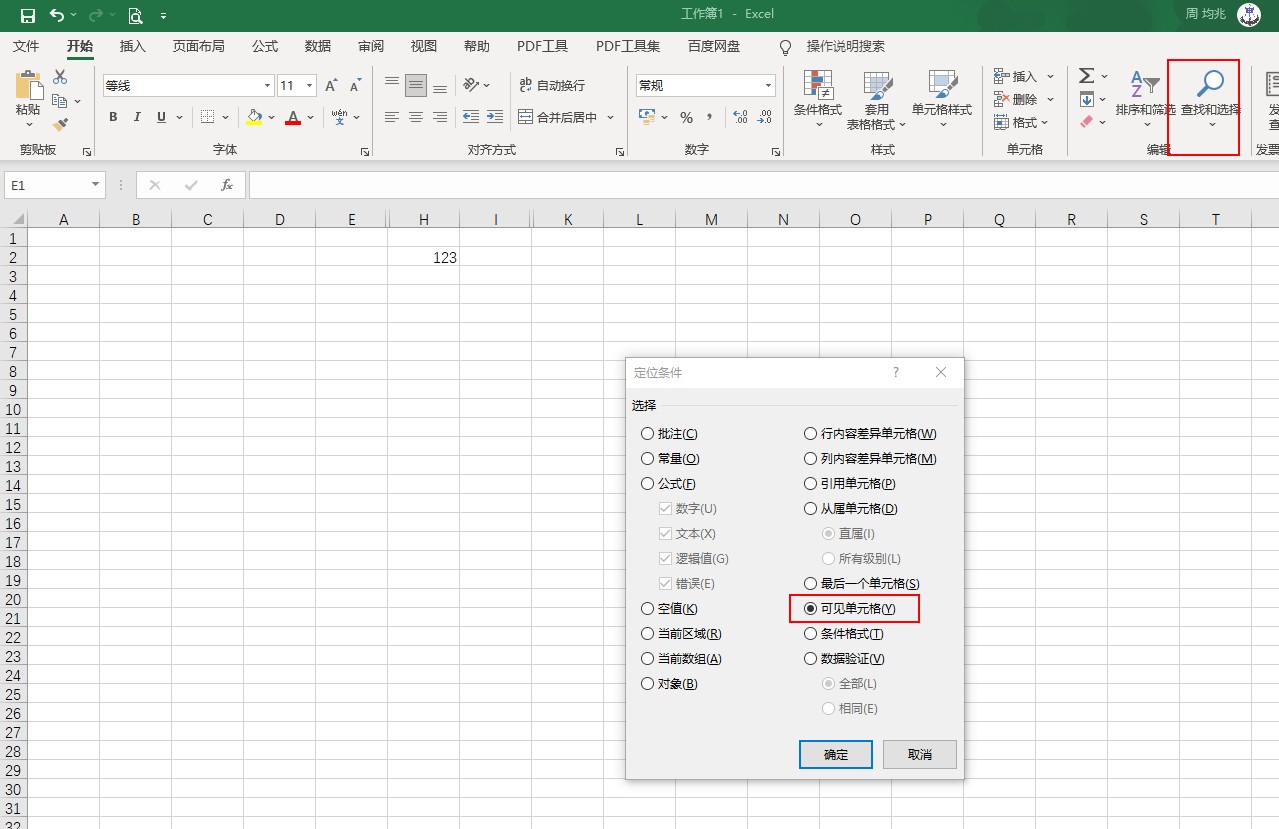Switch to the 视图 tab
1279x829 pixels.
pos(424,46)
